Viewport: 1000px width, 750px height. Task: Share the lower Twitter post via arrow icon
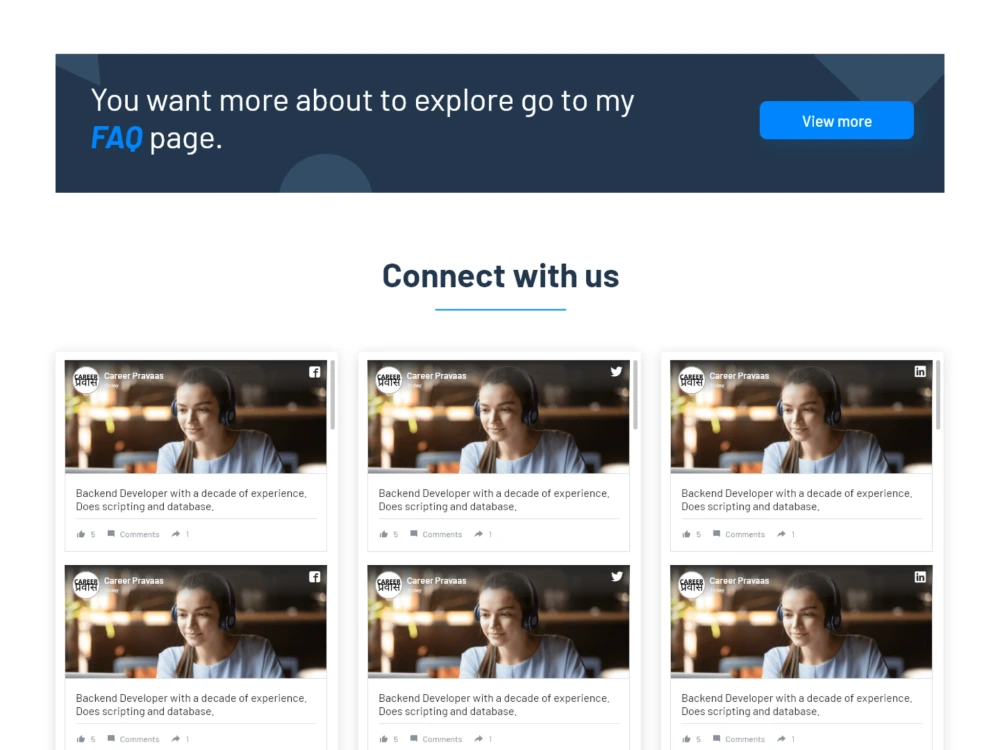click(478, 739)
